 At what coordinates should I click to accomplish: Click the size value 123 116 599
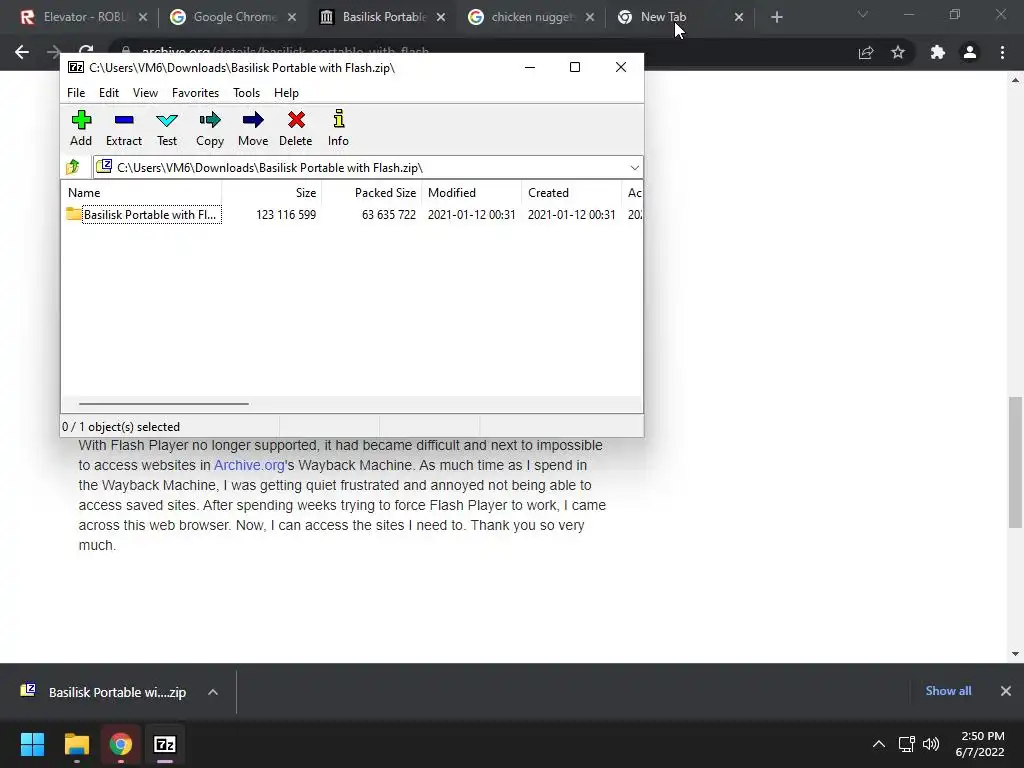pyautogui.click(x=286, y=215)
